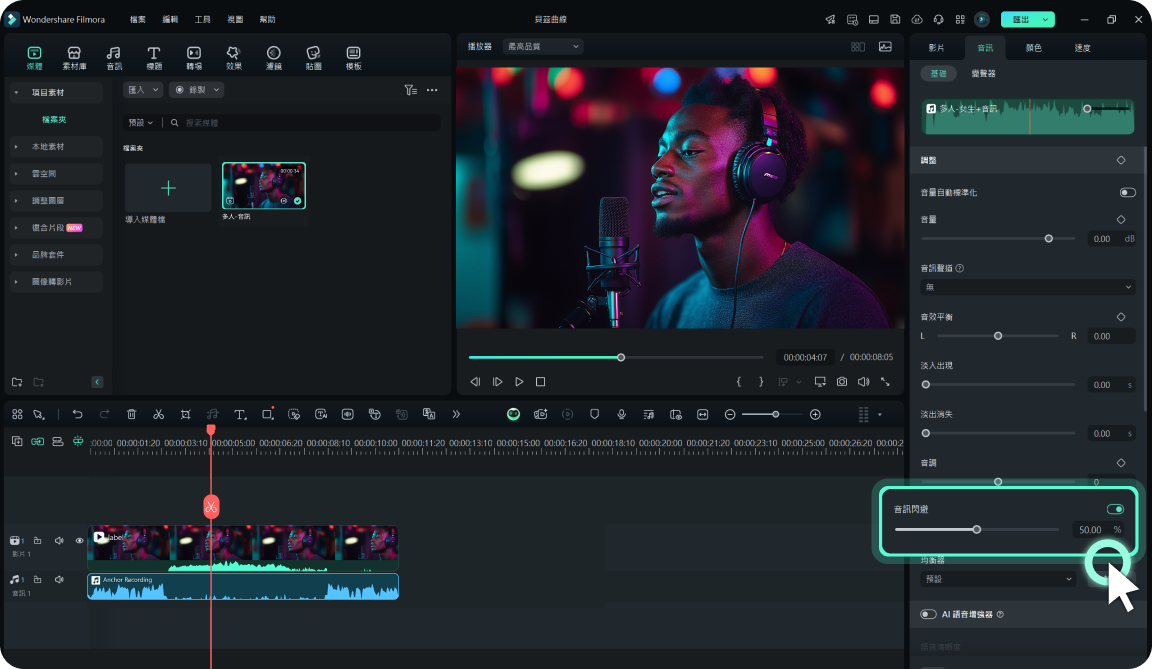1152x669 pixels.
Task: Open the 標題 titles icon
Action: [154, 57]
